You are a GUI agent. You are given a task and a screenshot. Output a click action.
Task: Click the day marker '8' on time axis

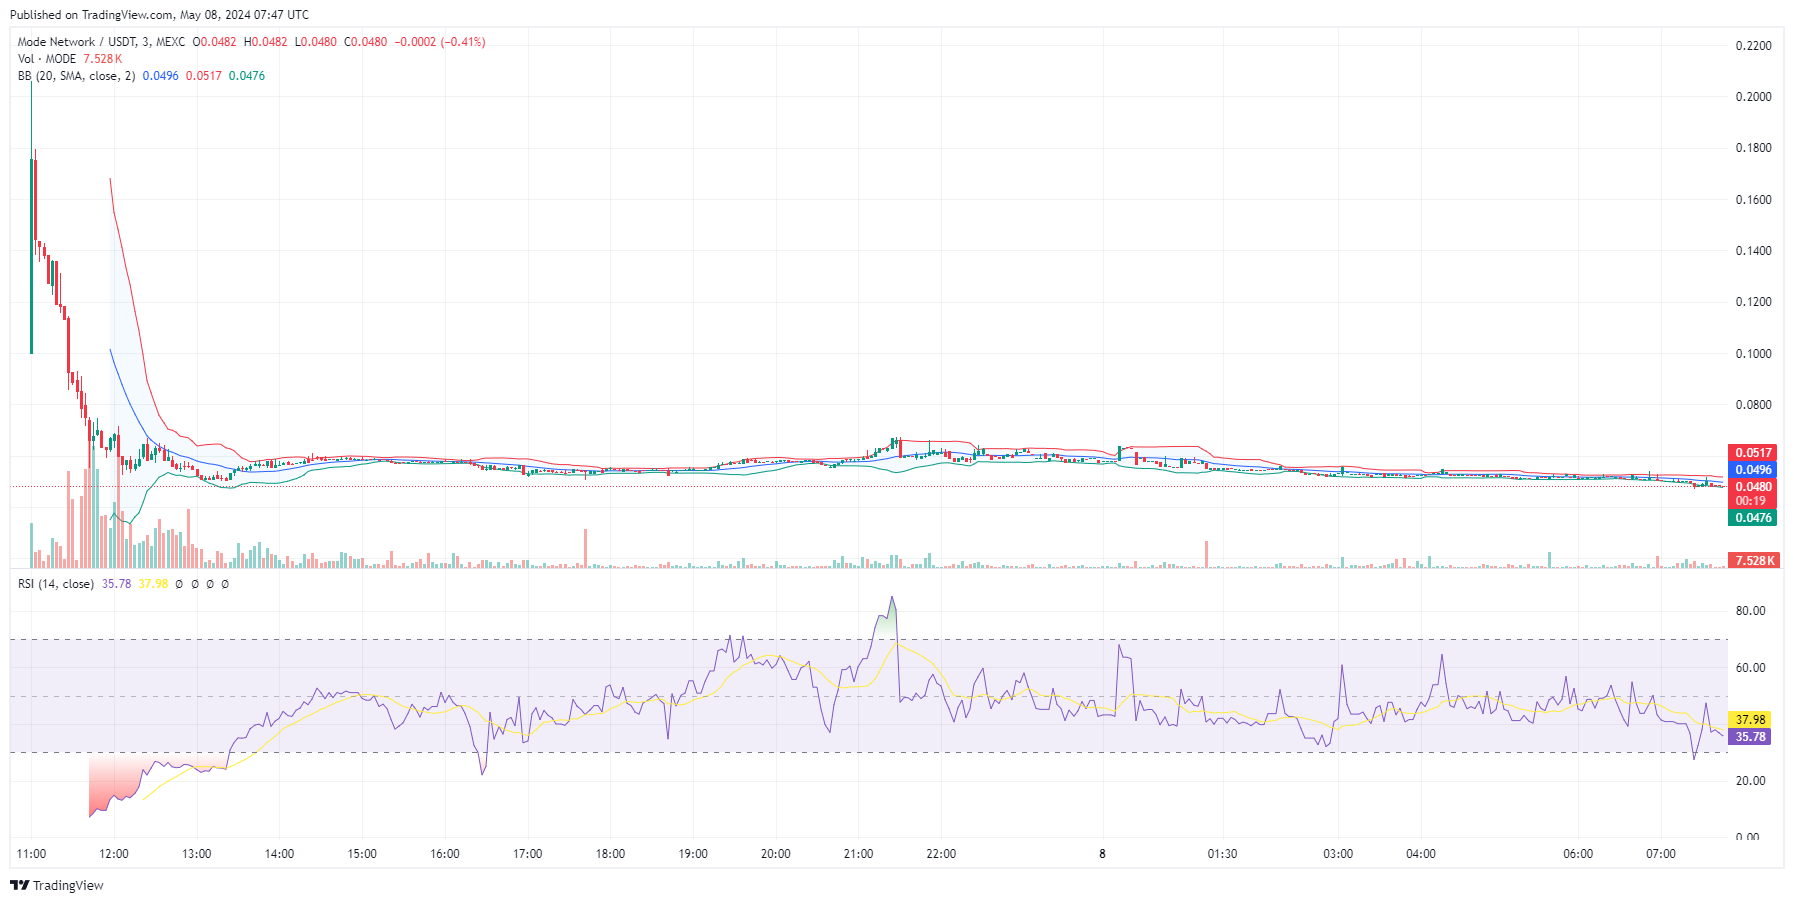pos(1102,854)
